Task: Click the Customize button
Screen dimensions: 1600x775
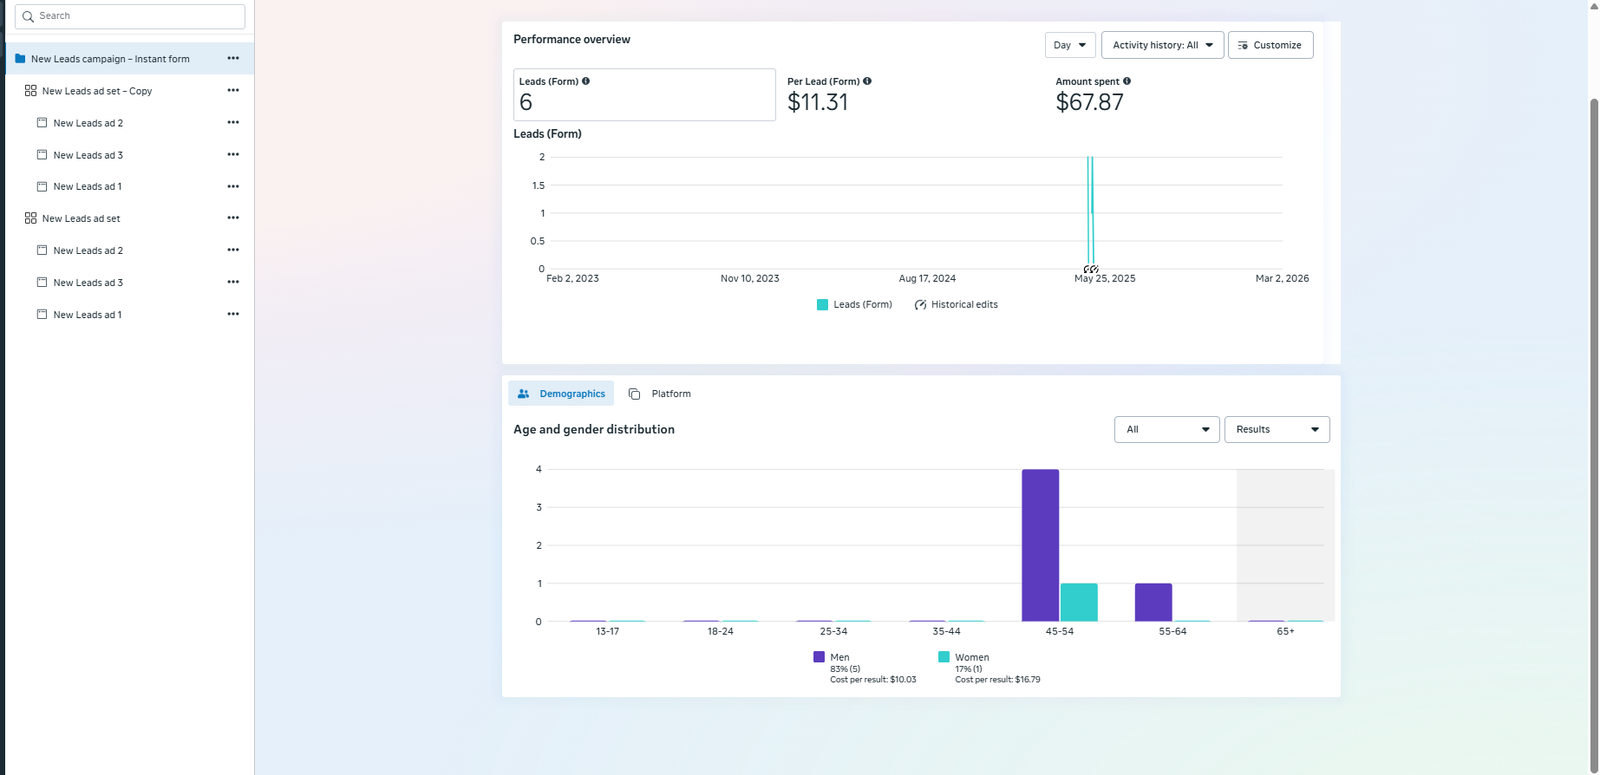Action: point(1270,45)
